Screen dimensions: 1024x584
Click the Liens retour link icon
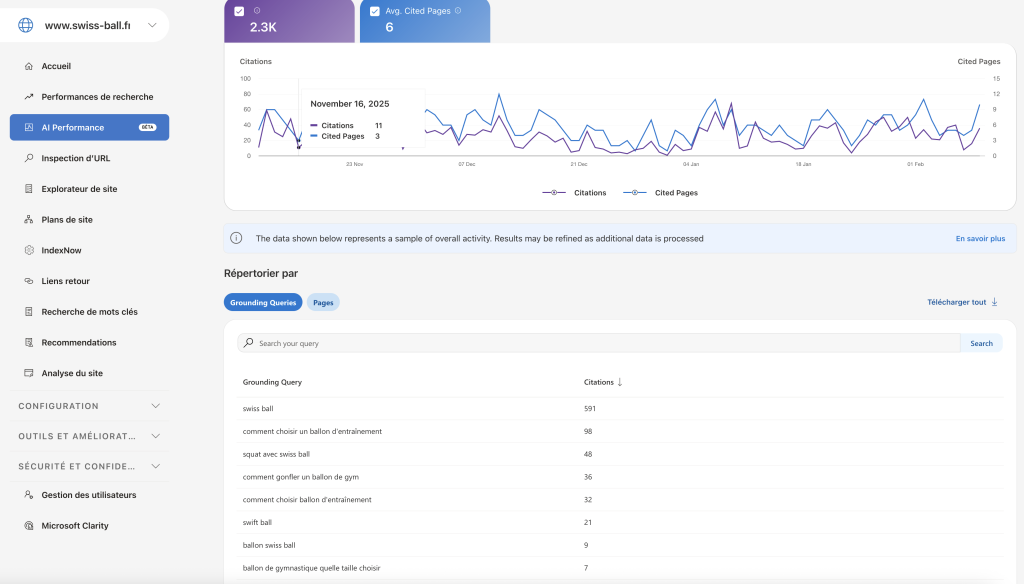click(x=29, y=281)
